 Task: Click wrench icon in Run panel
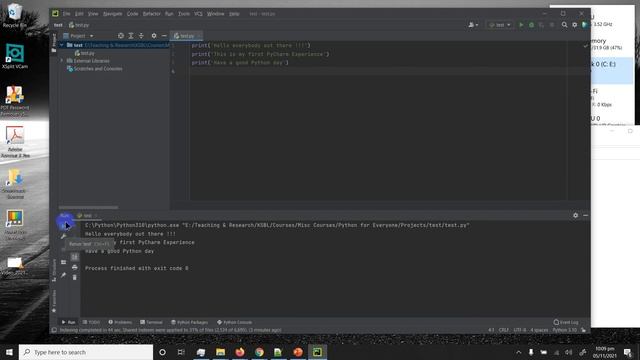point(63,236)
